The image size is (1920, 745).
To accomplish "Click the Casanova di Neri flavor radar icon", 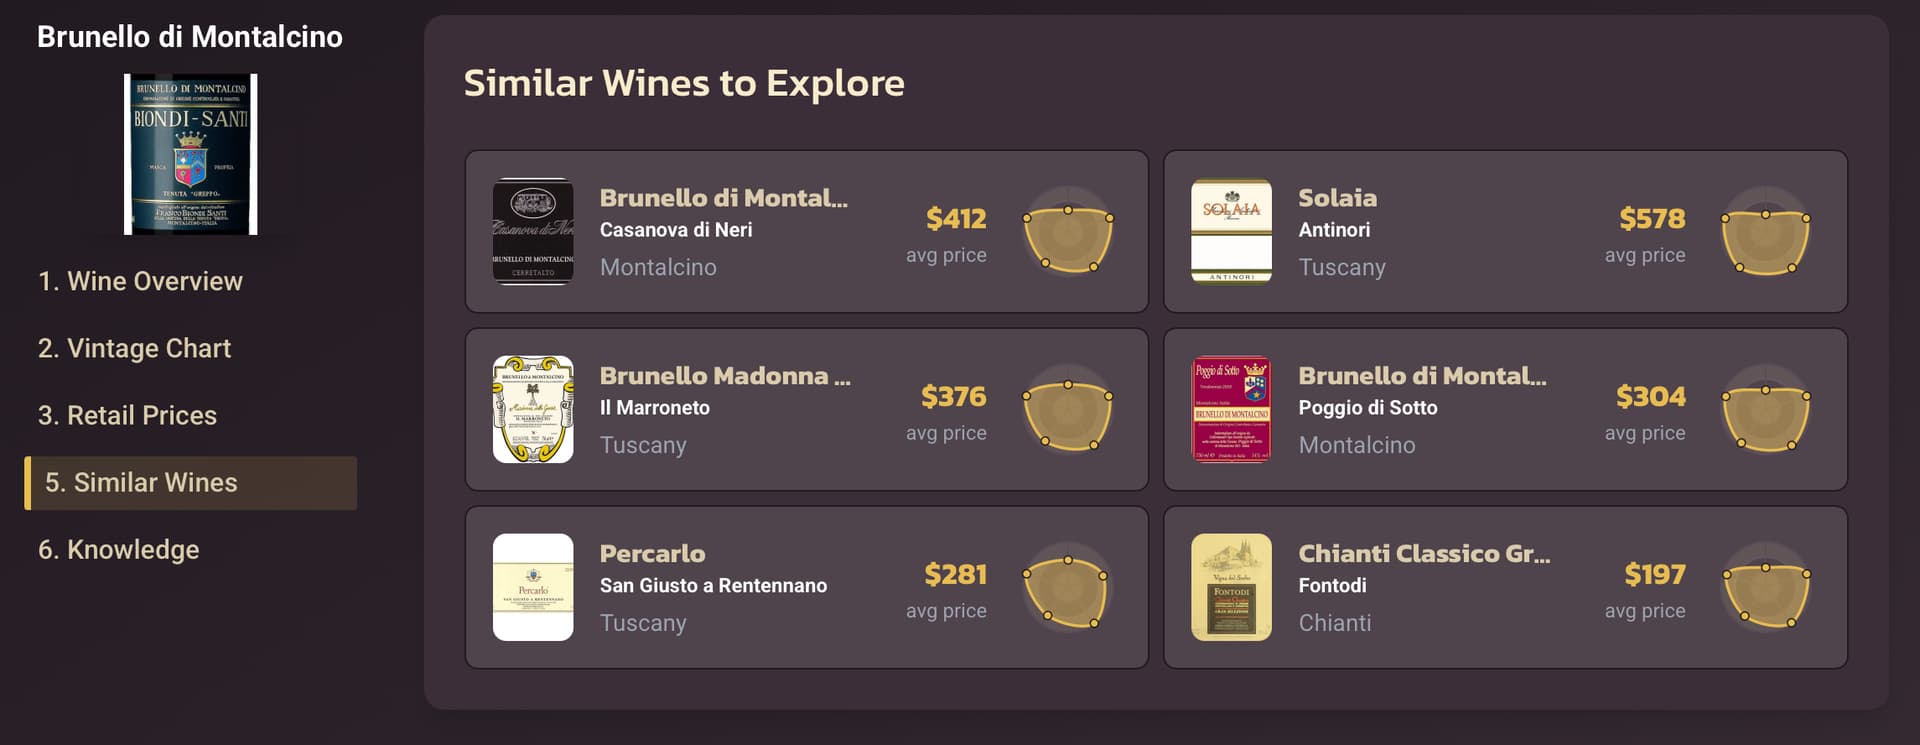I will (1068, 232).
